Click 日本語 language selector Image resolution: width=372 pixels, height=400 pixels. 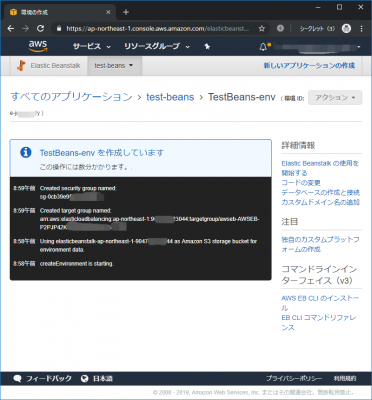[x=103, y=379]
